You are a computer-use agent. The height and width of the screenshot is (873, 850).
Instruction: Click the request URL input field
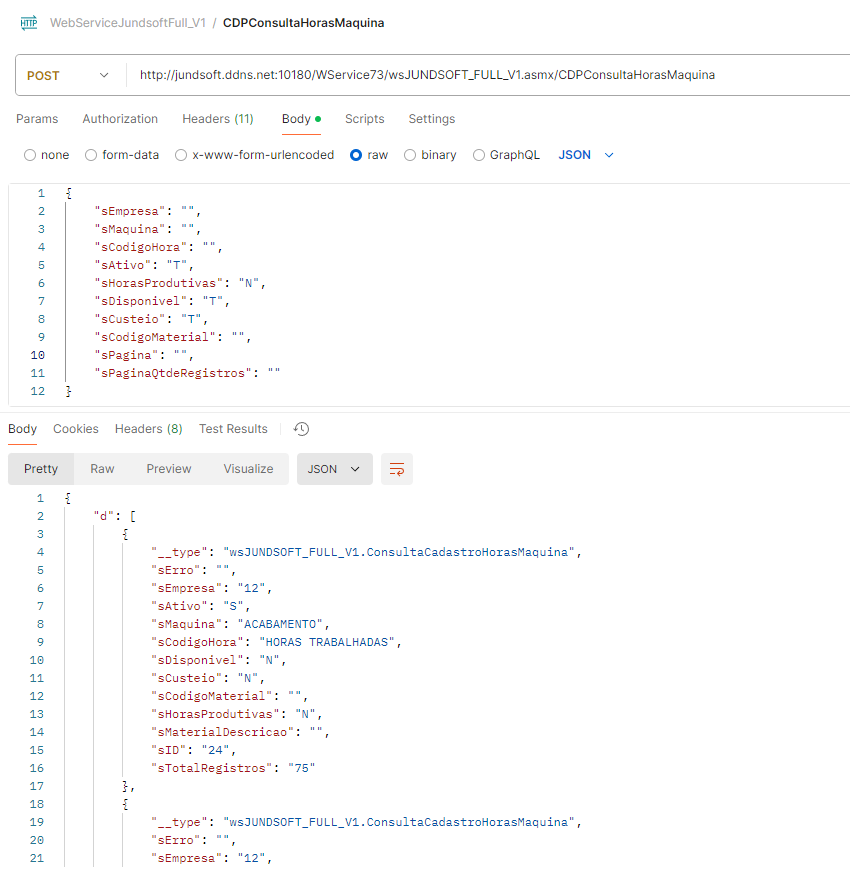point(480,75)
